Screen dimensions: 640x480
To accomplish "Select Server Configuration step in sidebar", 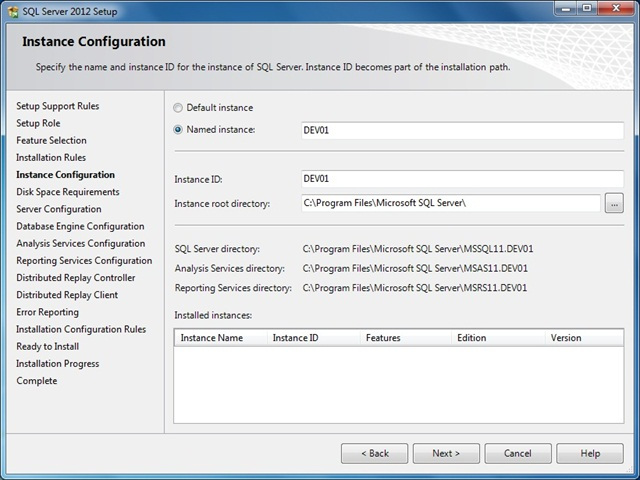I will 58,209.
